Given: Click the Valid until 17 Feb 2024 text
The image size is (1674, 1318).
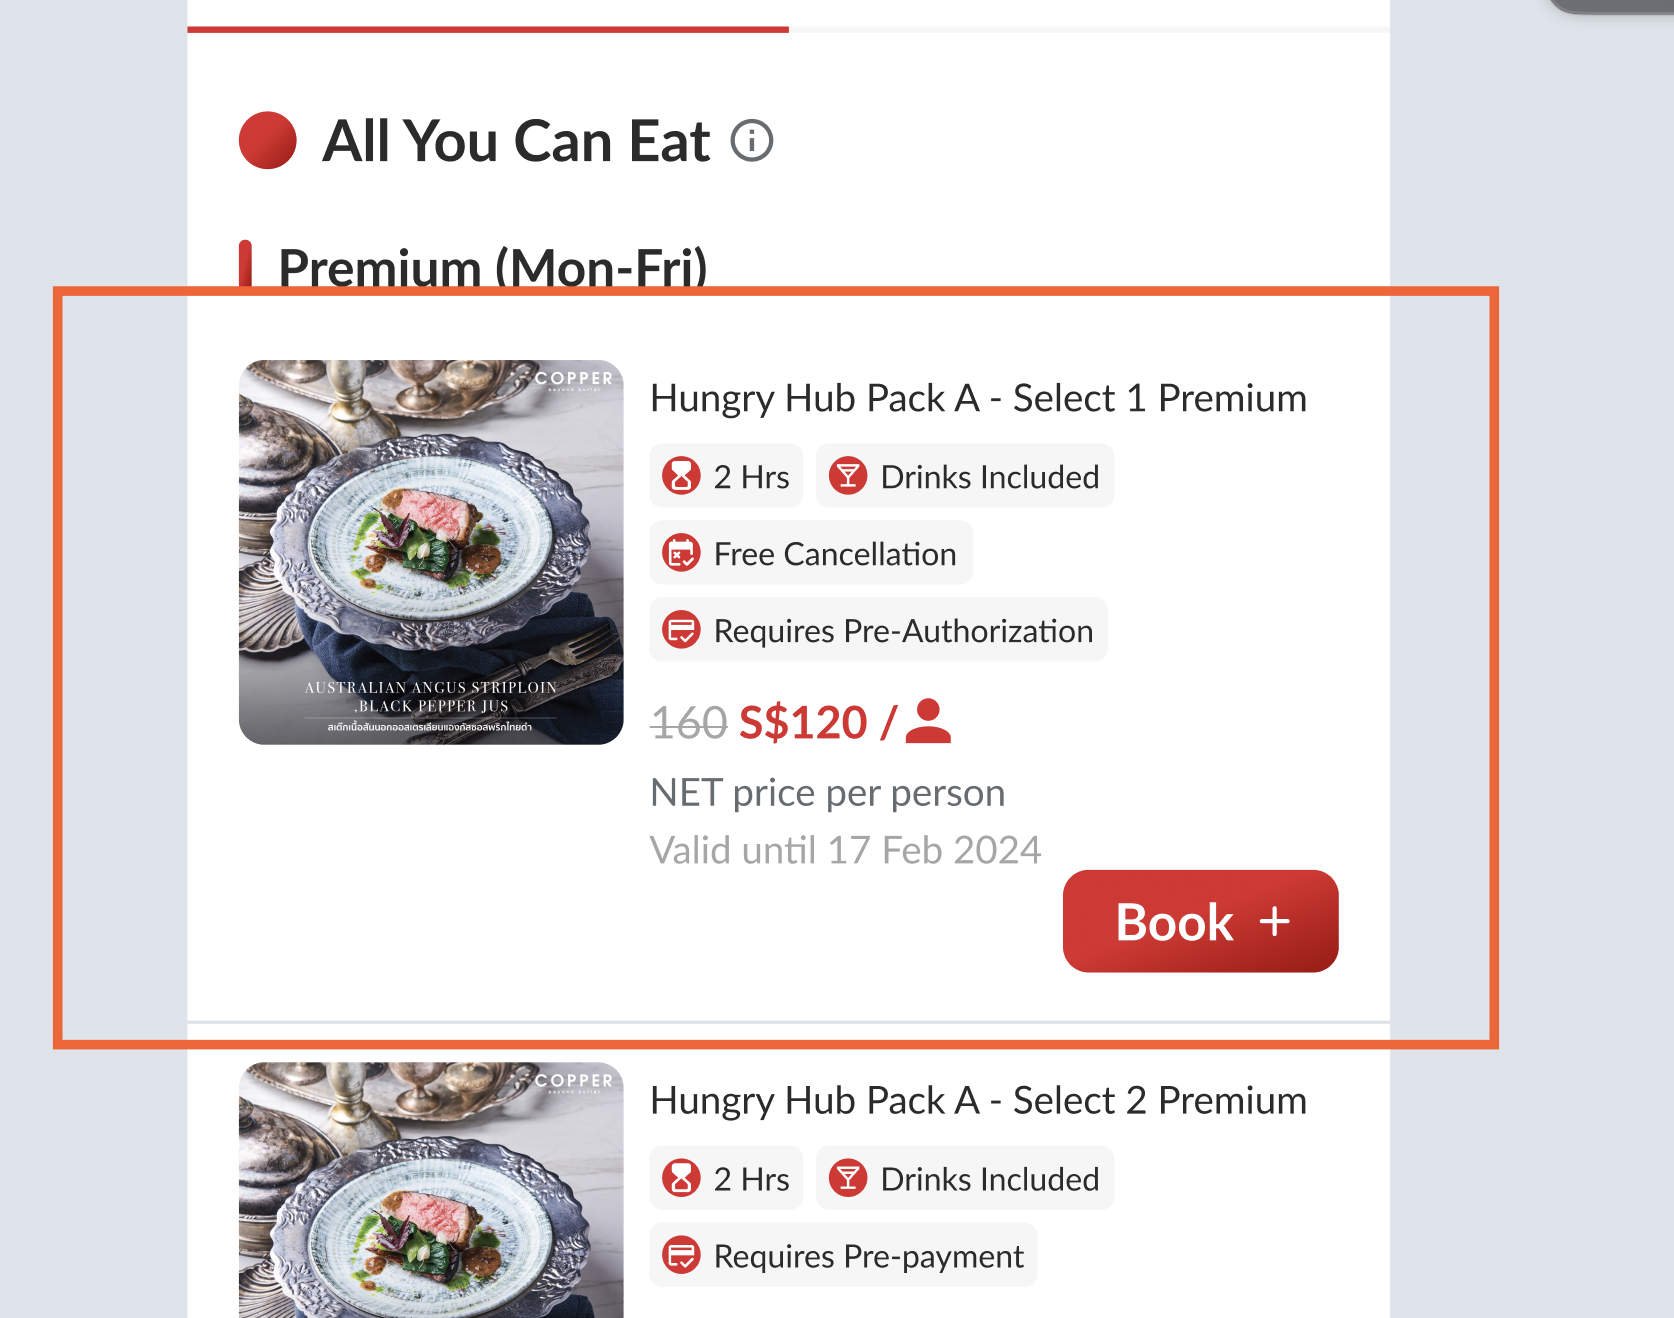Looking at the screenshot, I should (x=845, y=850).
